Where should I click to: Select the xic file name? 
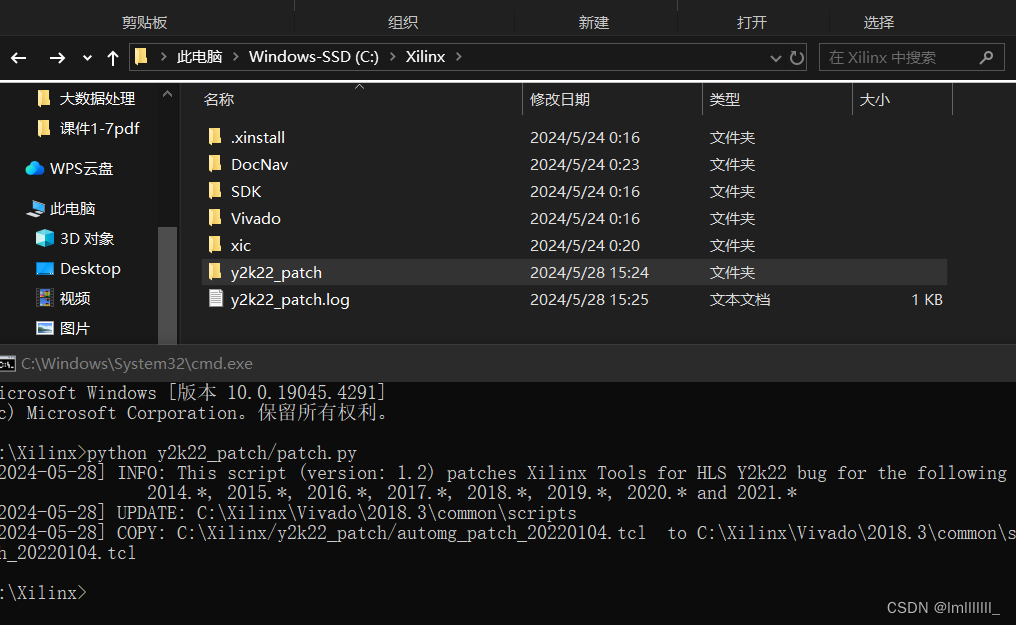pyautogui.click(x=241, y=246)
